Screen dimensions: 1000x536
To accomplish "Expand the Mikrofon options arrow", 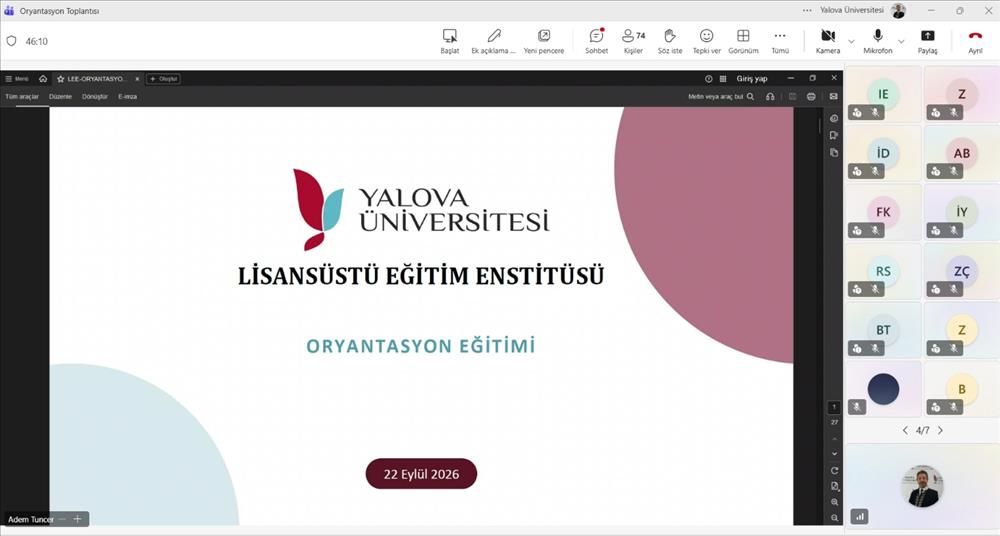I will click(901, 41).
